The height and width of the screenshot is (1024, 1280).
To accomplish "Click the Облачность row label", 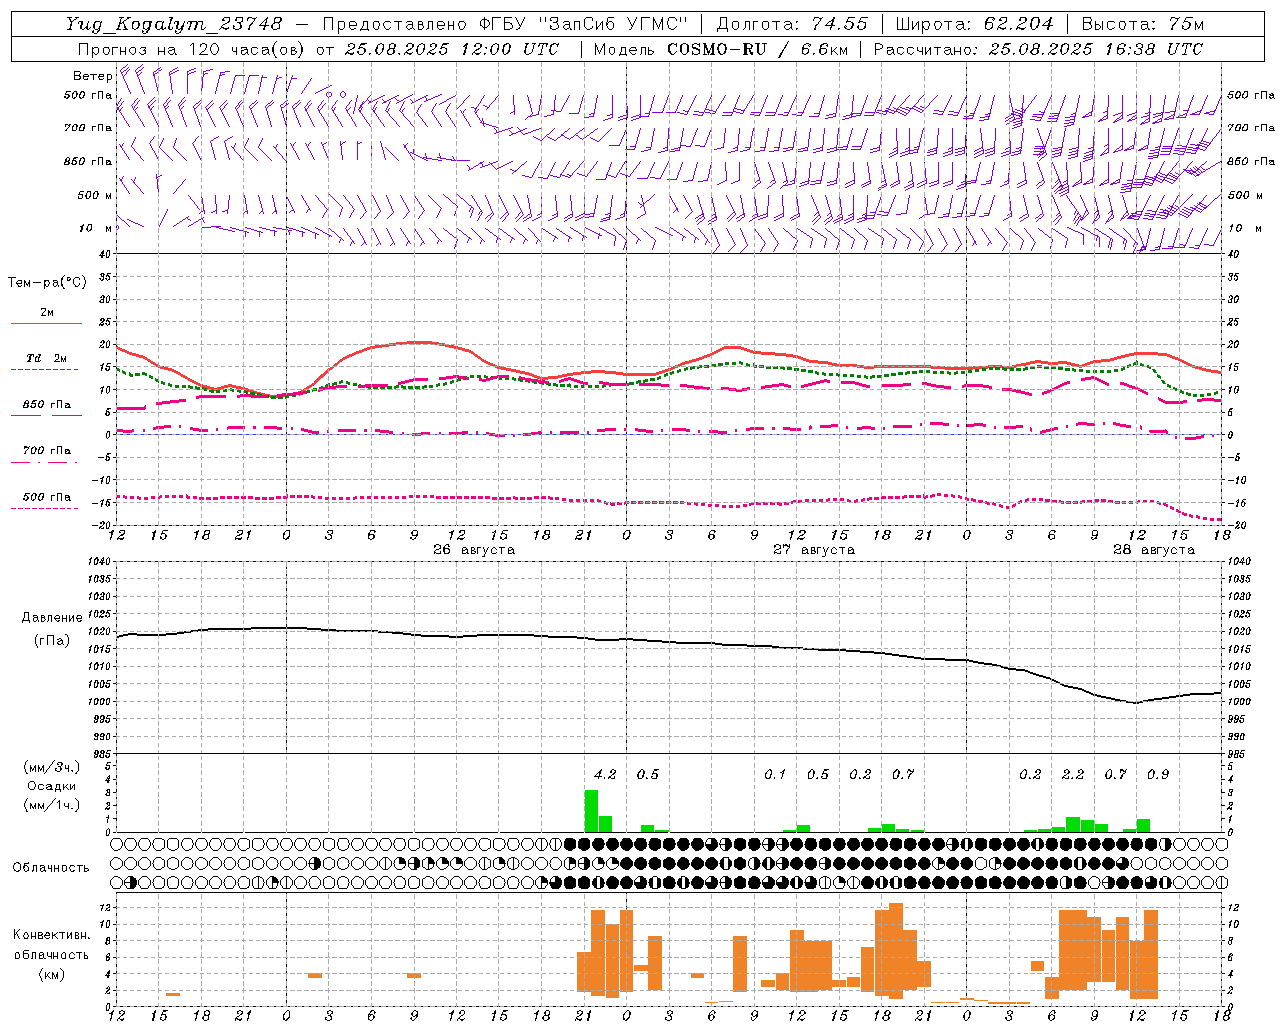I will point(51,867).
